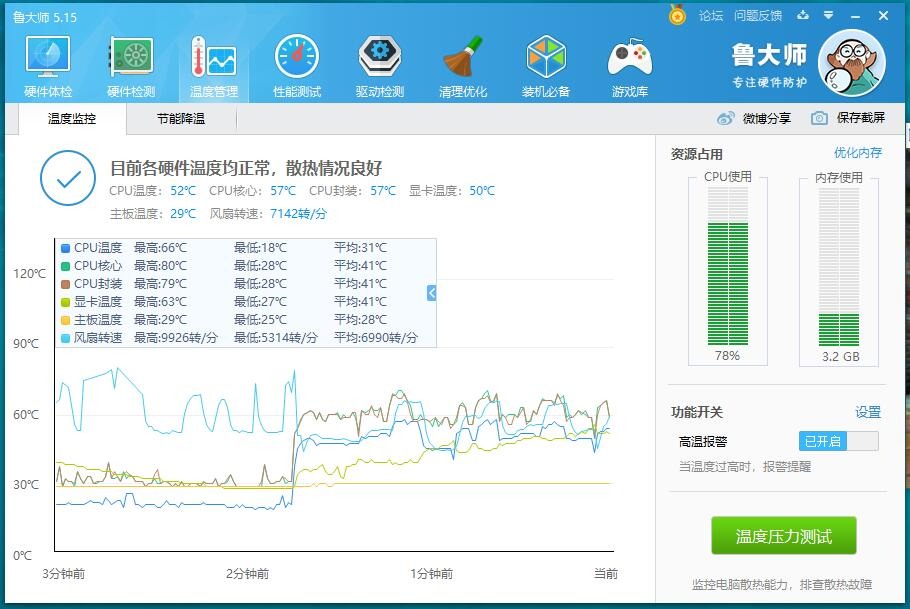This screenshot has height=609, width=910.
Task: Click the blue checkmark status circle
Action: pyautogui.click(x=68, y=178)
